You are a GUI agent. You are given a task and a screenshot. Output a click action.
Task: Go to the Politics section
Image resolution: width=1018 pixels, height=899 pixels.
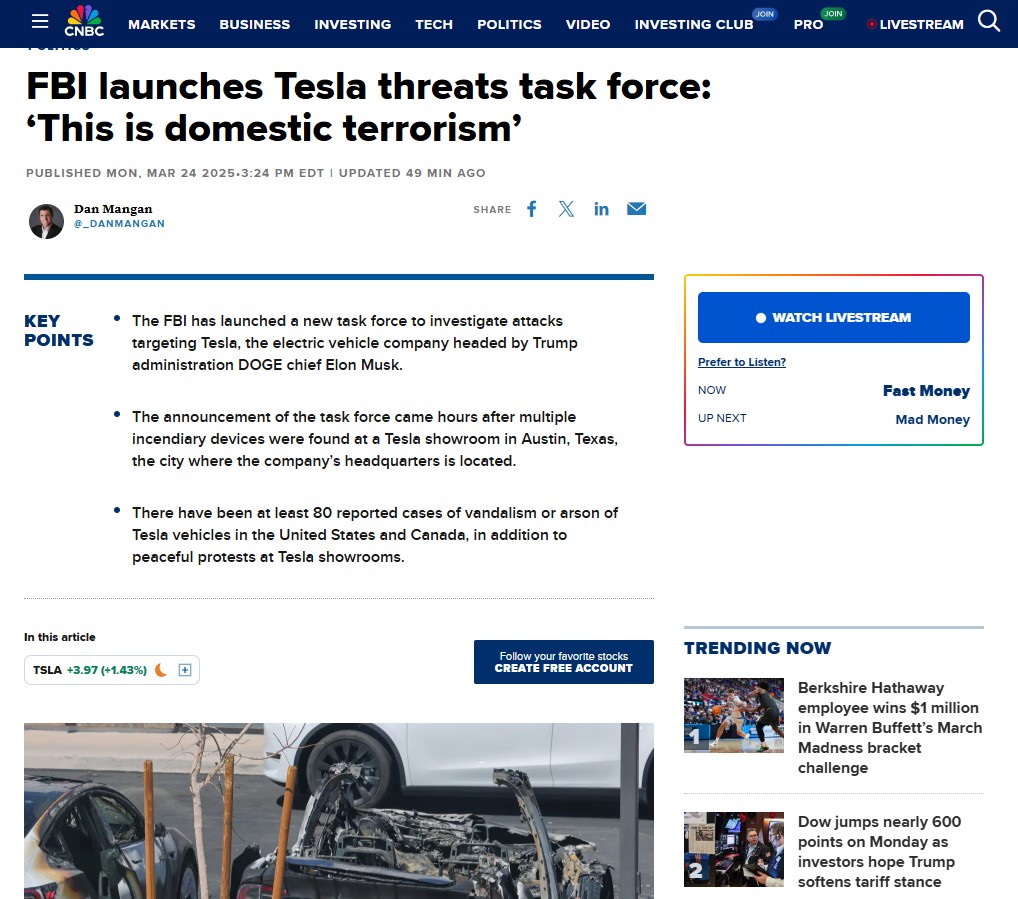point(509,24)
